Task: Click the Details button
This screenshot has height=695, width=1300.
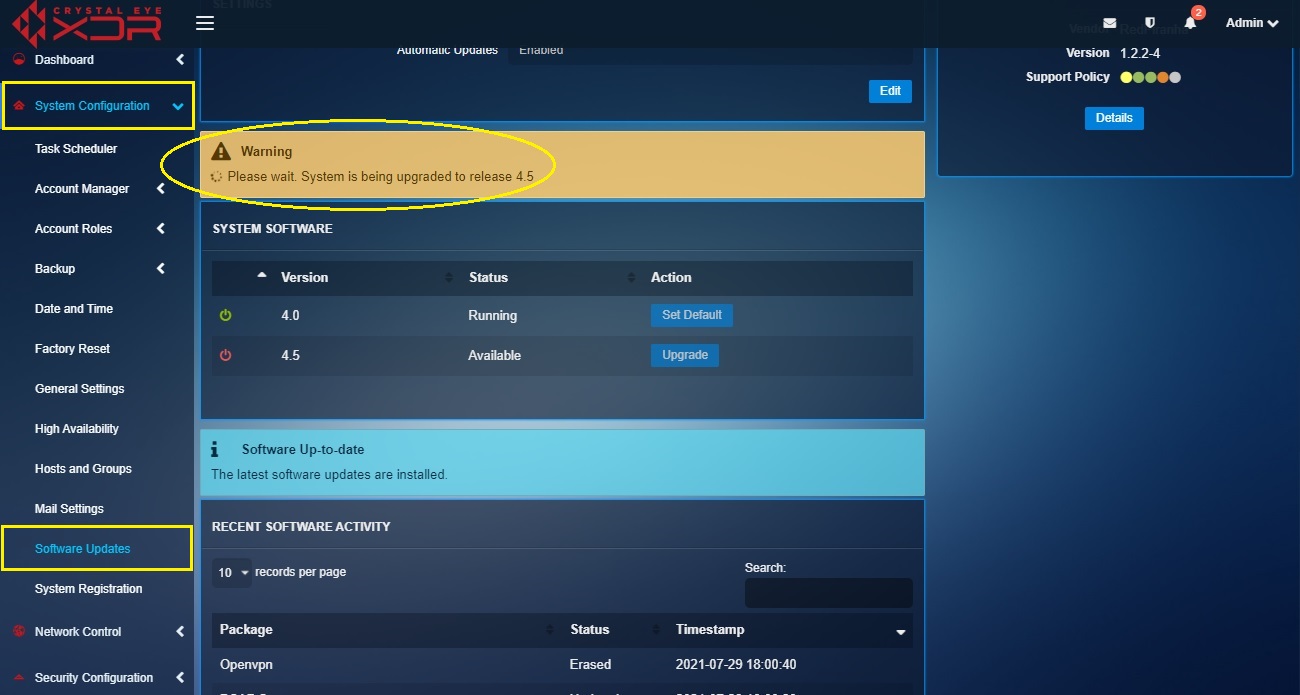Action: (x=1114, y=118)
